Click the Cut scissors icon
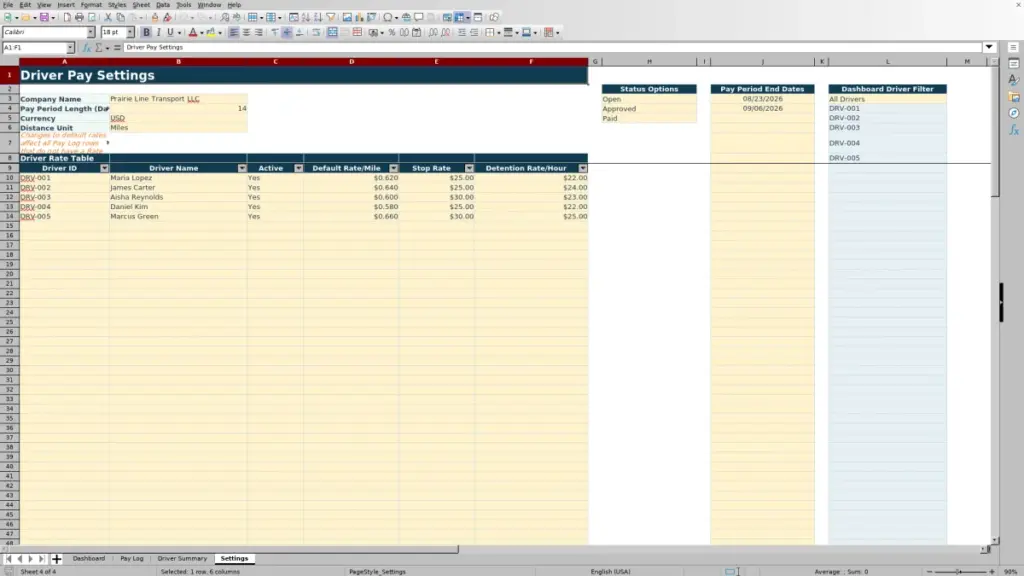 click(108, 17)
